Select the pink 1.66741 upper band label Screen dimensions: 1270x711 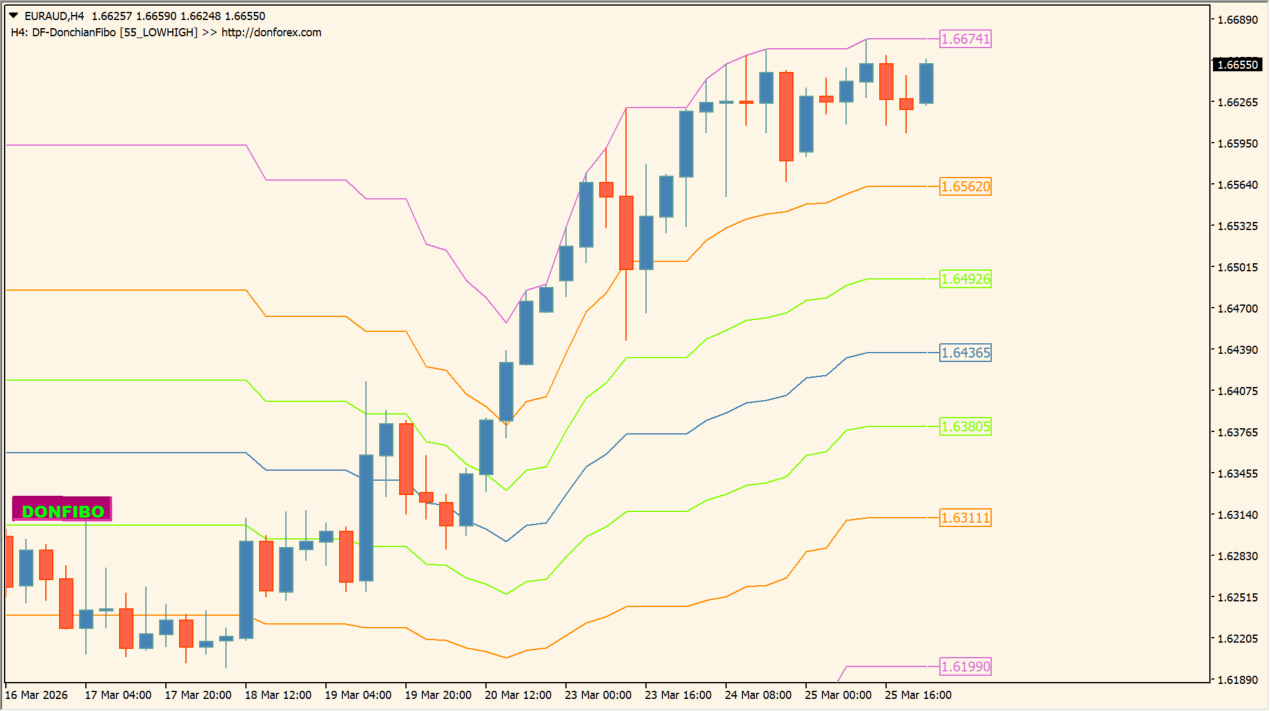(965, 39)
